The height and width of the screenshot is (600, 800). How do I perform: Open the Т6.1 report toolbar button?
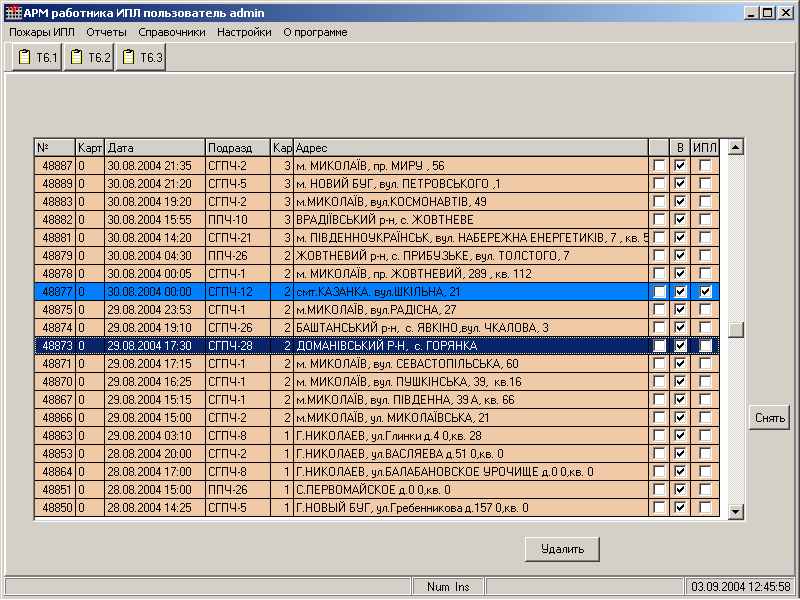tap(37, 57)
